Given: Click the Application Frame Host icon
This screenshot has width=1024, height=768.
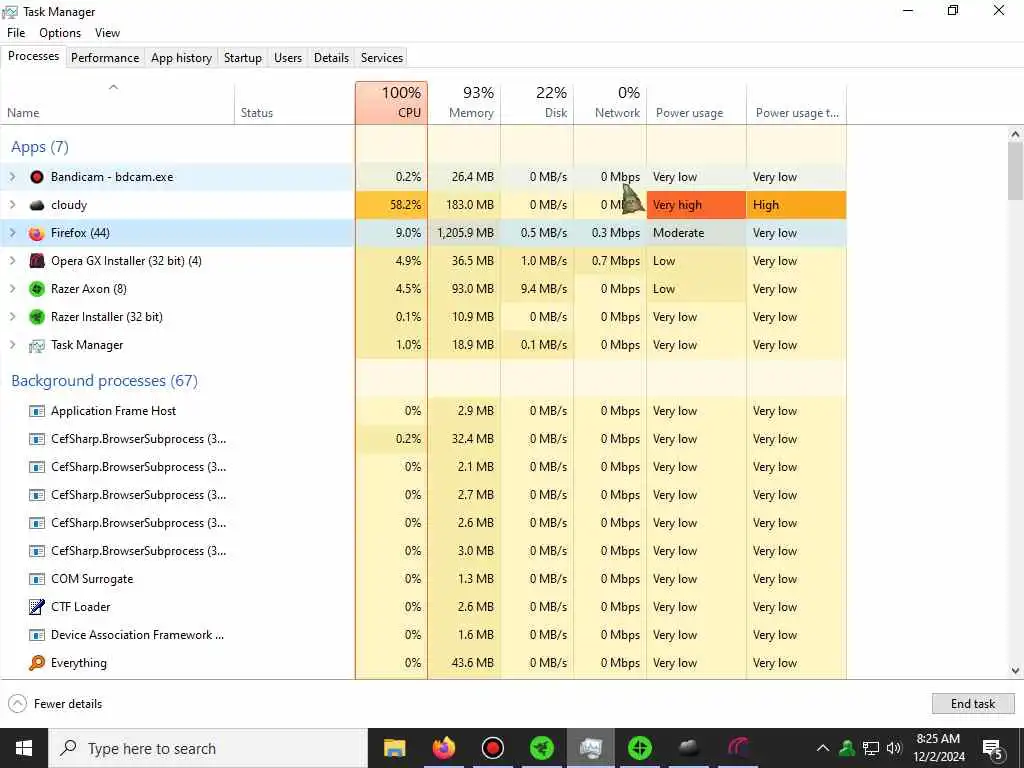Looking at the screenshot, I should click(37, 411).
